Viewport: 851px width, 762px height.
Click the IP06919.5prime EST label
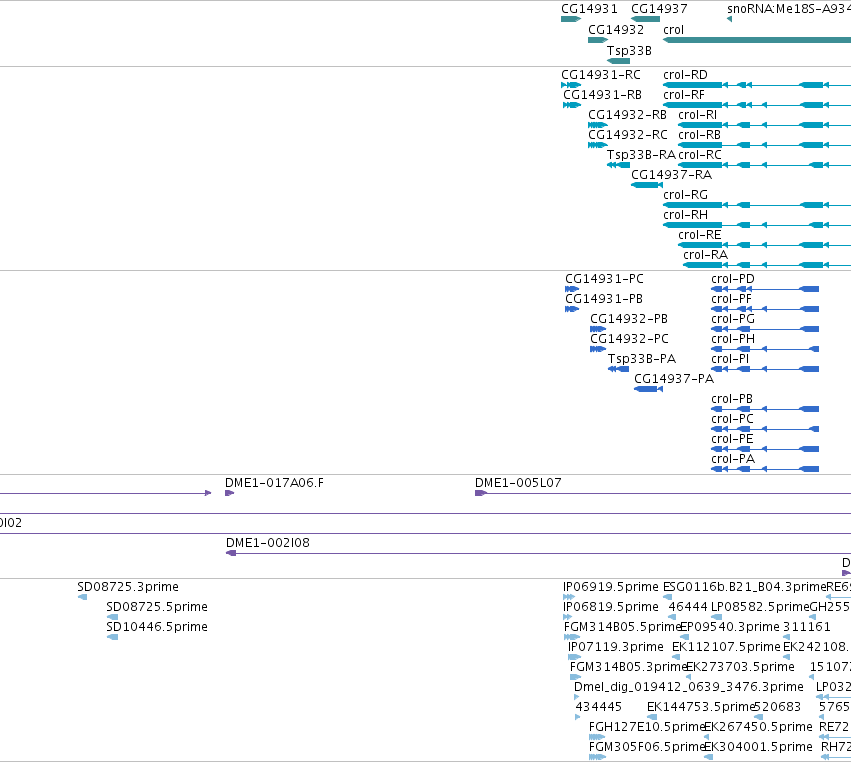coord(611,587)
